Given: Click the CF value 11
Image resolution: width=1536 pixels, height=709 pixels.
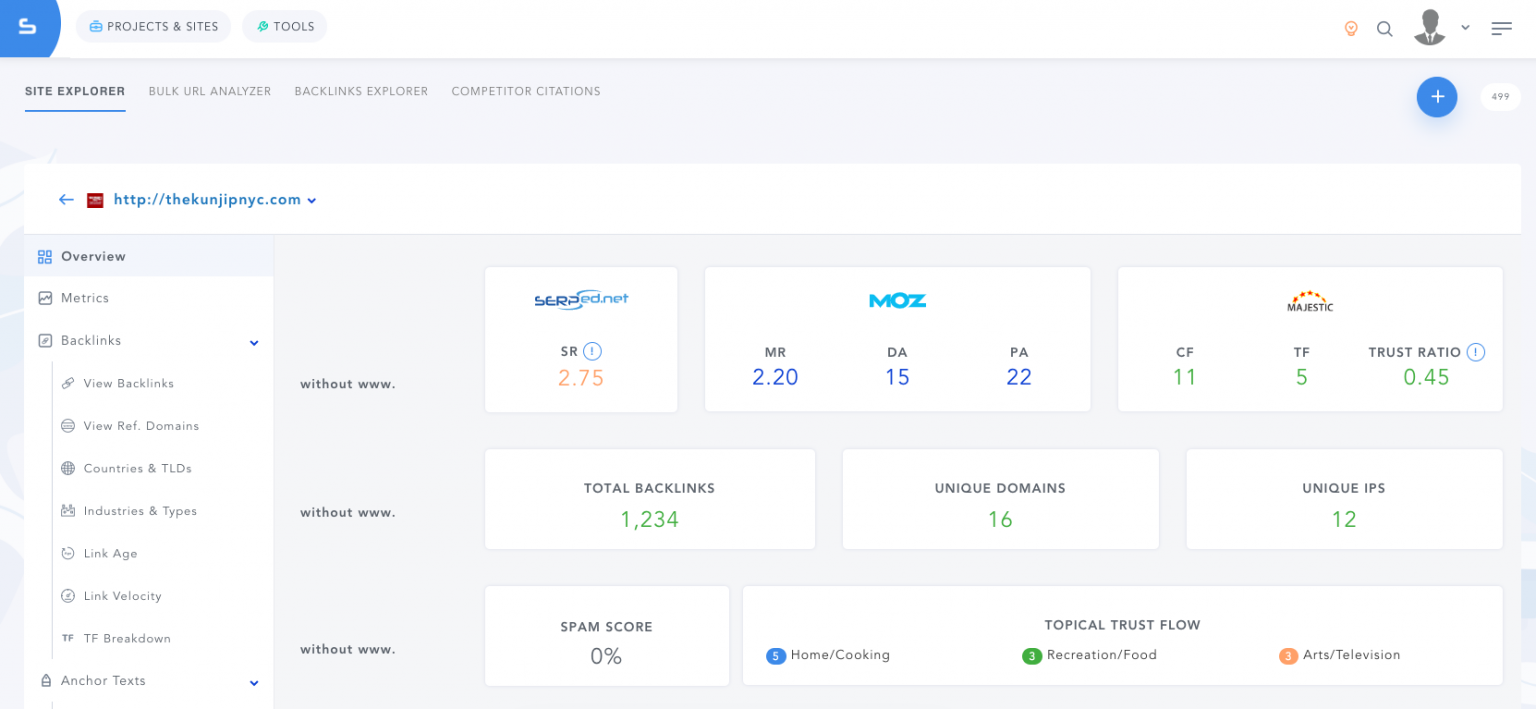Looking at the screenshot, I should (x=1185, y=377).
